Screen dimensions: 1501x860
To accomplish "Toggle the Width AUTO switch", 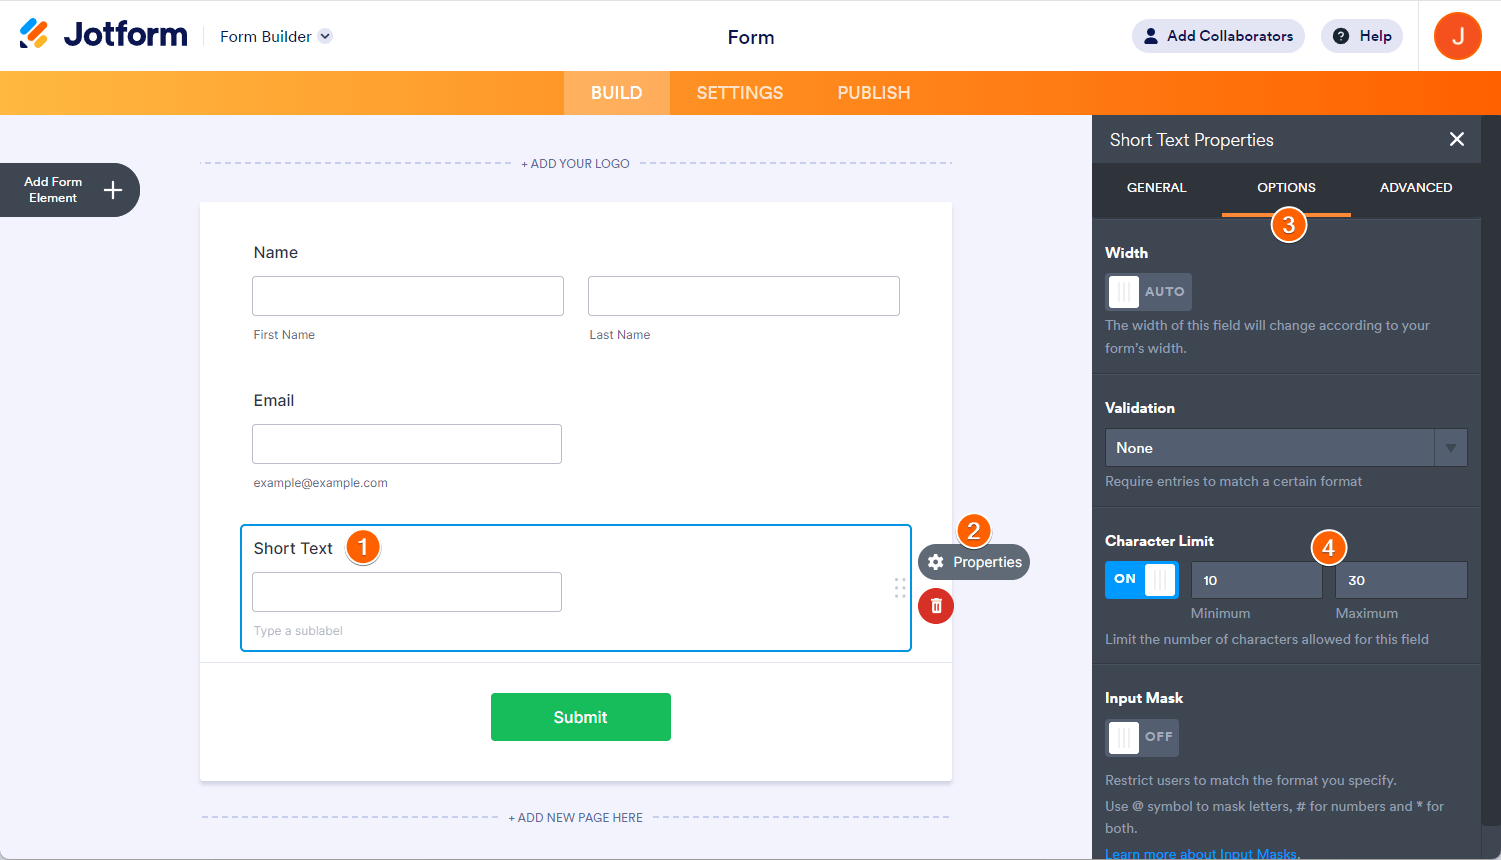I will click(1148, 292).
